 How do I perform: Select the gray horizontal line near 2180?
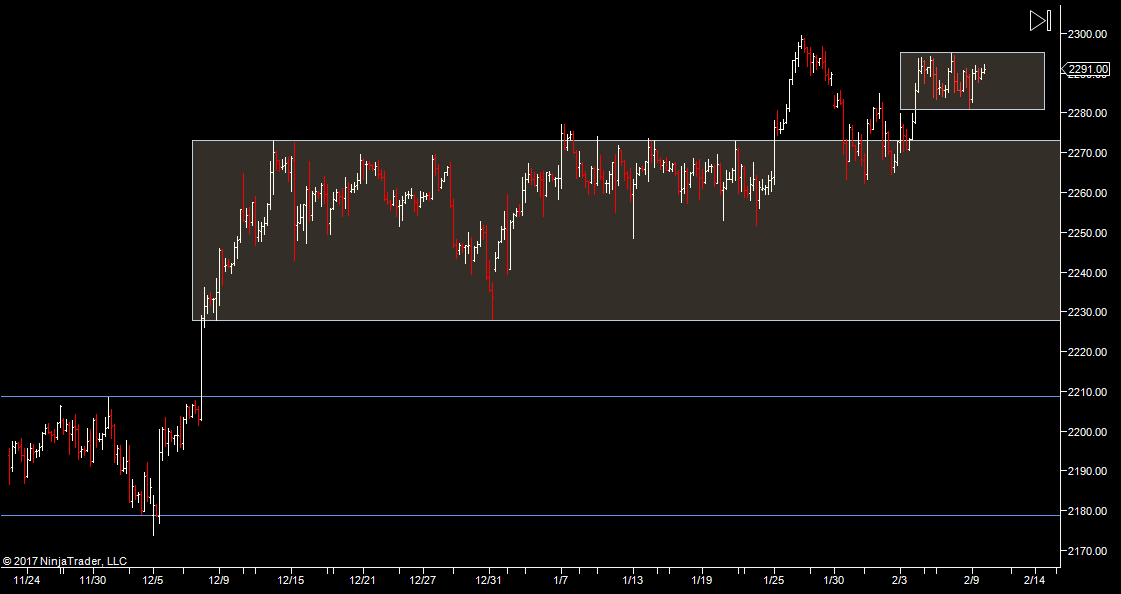coord(500,515)
